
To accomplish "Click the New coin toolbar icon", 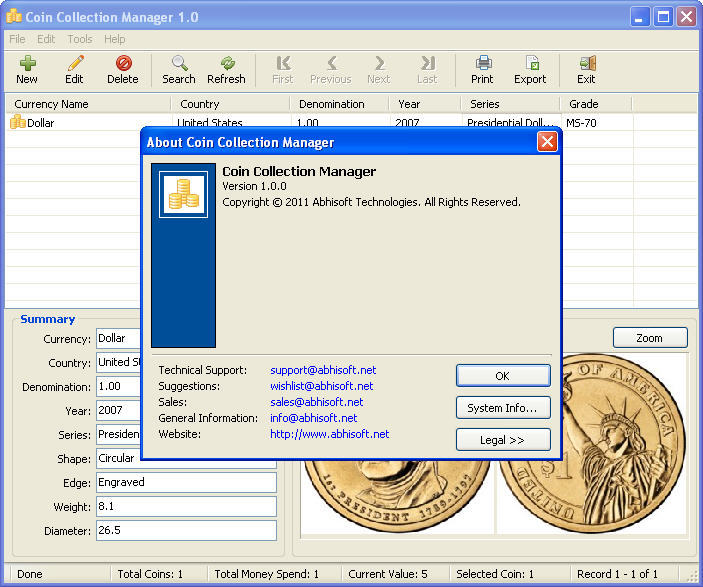I will (x=27, y=63).
